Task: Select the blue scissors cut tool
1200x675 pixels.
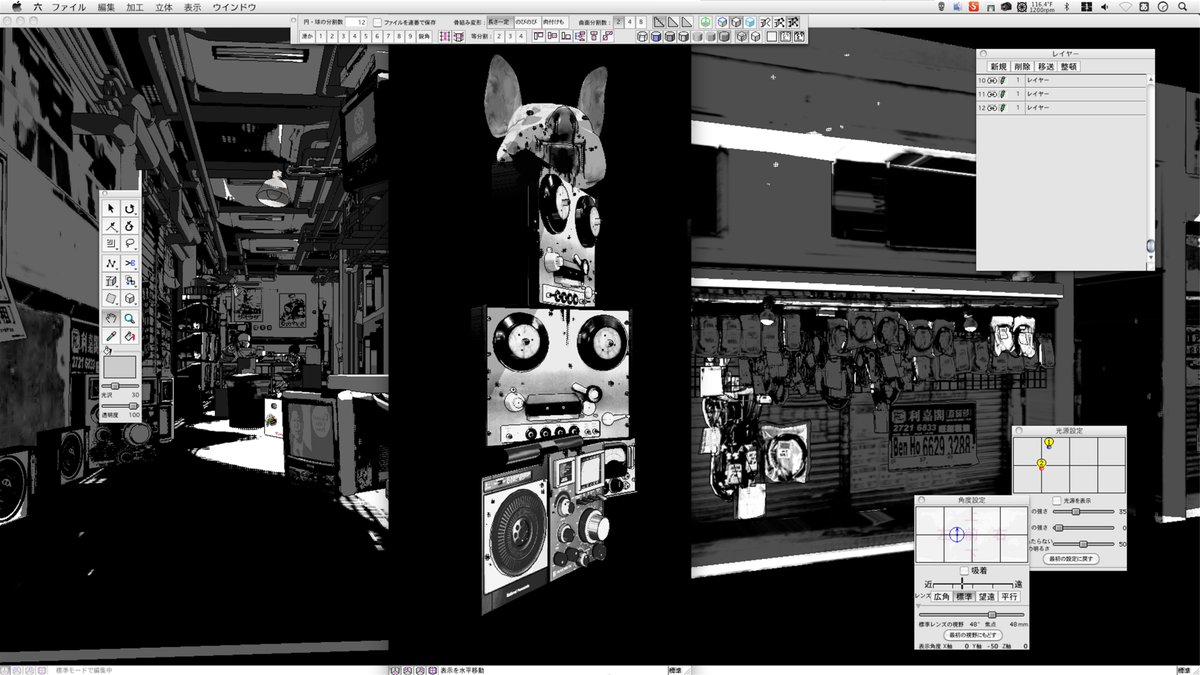Action: pos(129,264)
